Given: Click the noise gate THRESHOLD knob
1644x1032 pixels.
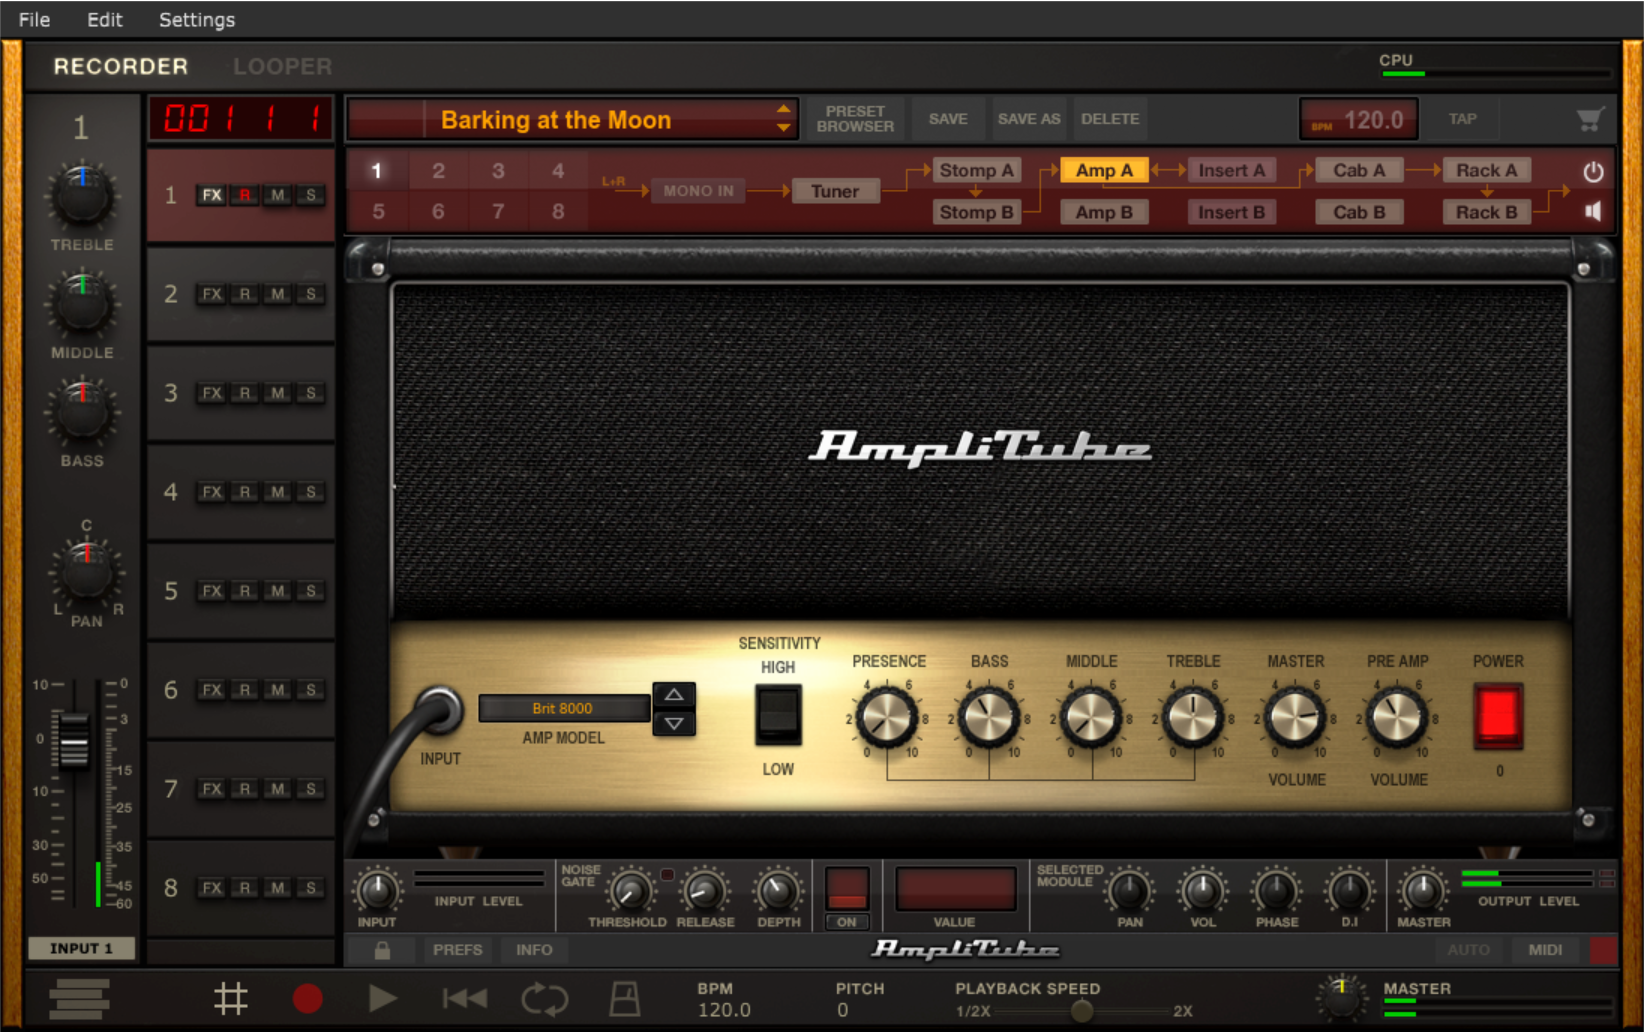Looking at the screenshot, I should pos(630,890).
